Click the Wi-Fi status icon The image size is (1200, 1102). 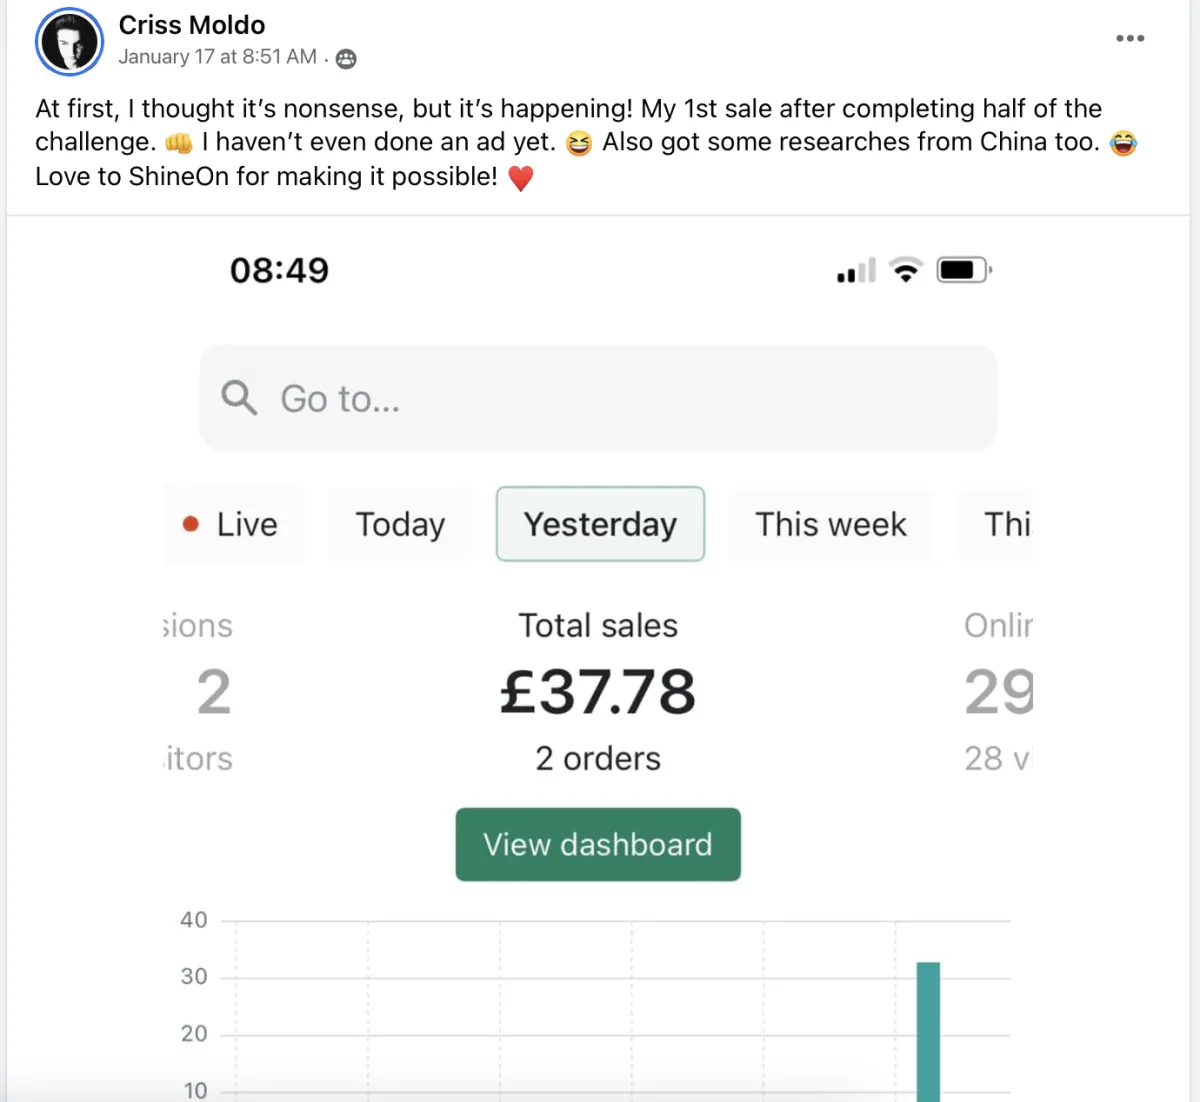(x=906, y=270)
